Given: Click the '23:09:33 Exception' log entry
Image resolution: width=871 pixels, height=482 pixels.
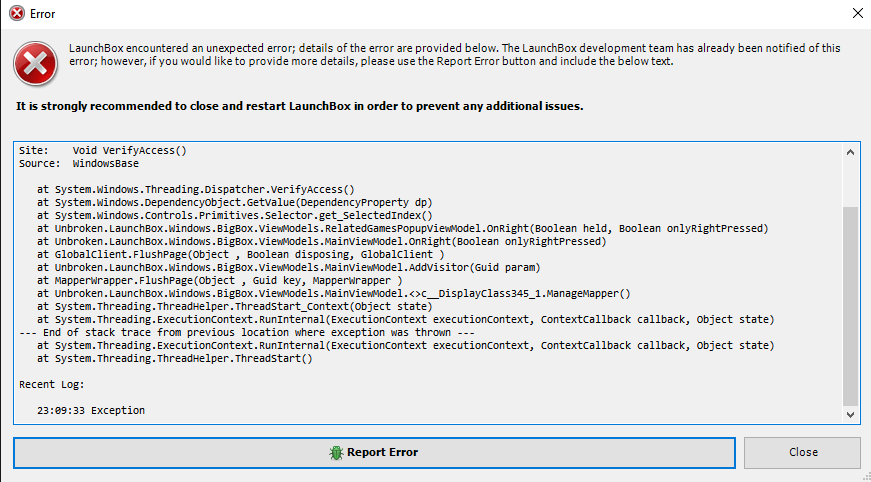Looking at the screenshot, I should point(91,410).
